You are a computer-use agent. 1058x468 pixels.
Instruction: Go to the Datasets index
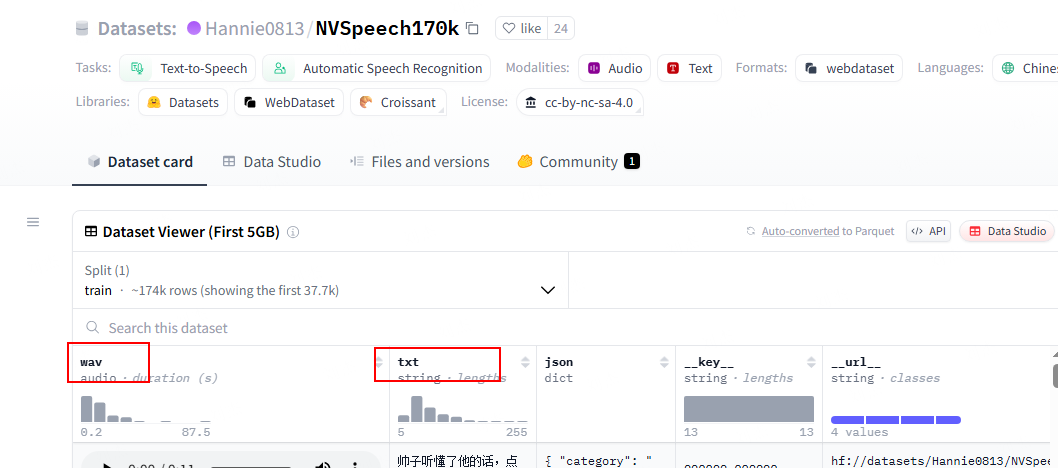coord(137,28)
